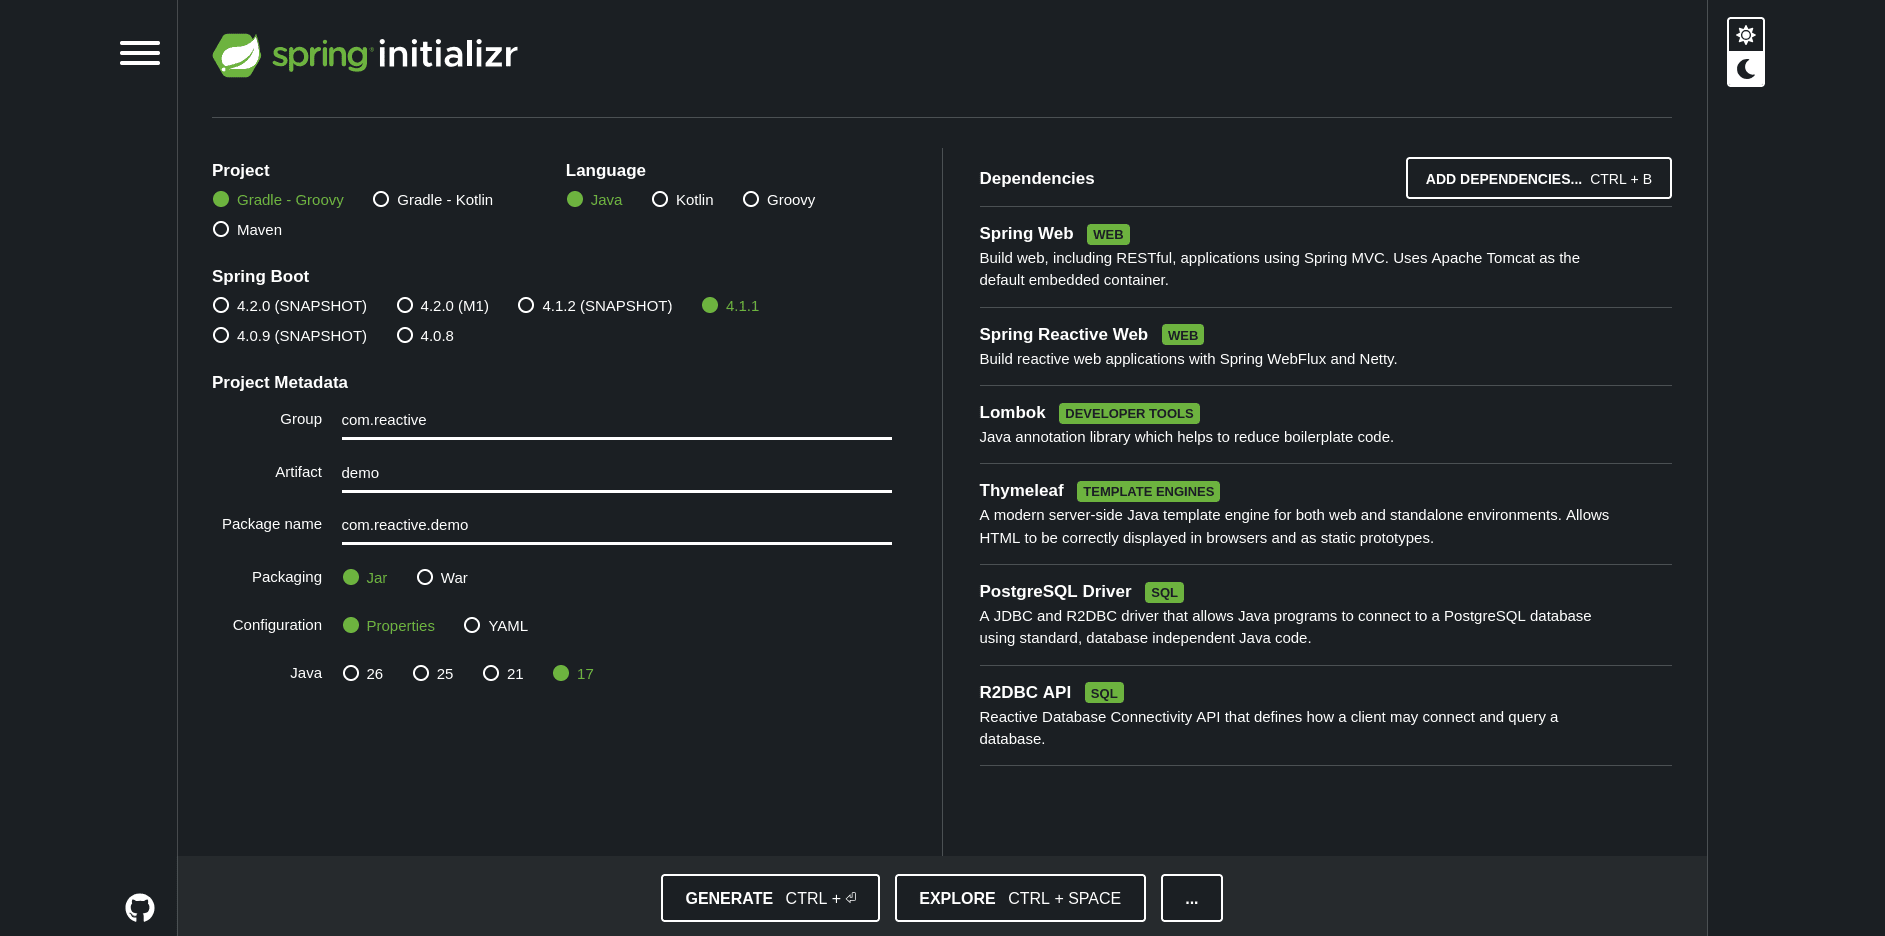Image resolution: width=1885 pixels, height=936 pixels.
Task: Open the hamburger menu
Action: 140,53
